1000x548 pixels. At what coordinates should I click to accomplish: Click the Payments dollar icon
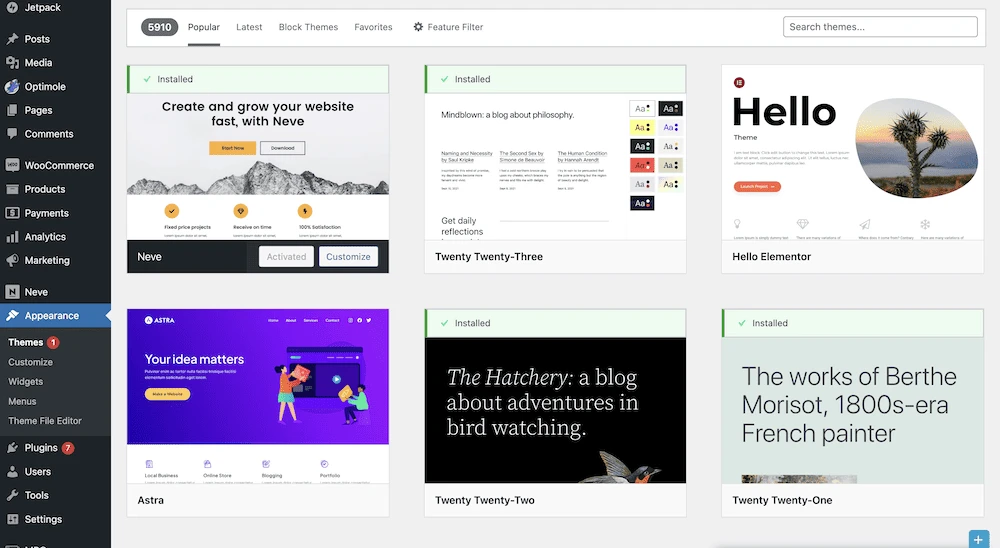pyautogui.click(x=12, y=213)
